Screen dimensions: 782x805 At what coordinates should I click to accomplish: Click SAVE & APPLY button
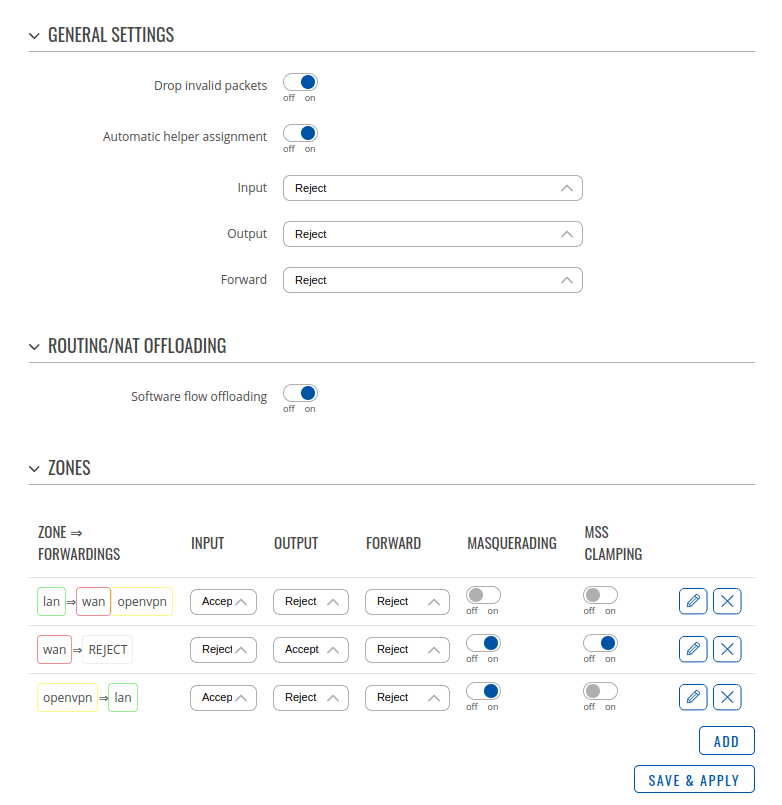coord(694,780)
